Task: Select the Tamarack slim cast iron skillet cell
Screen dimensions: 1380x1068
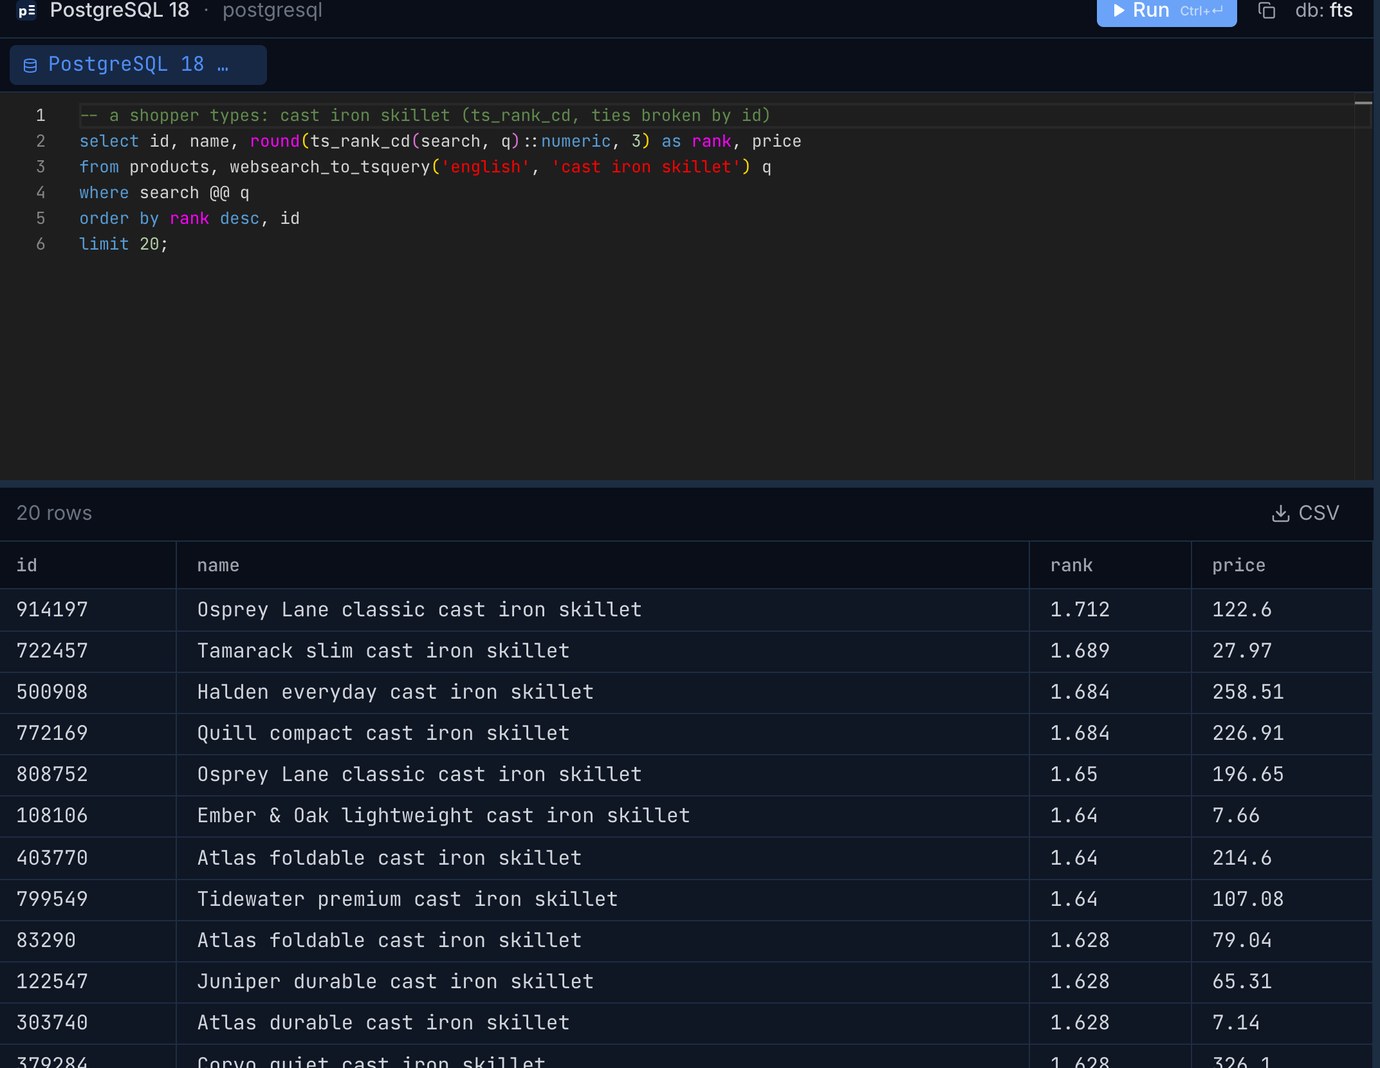Action: click(x=602, y=651)
